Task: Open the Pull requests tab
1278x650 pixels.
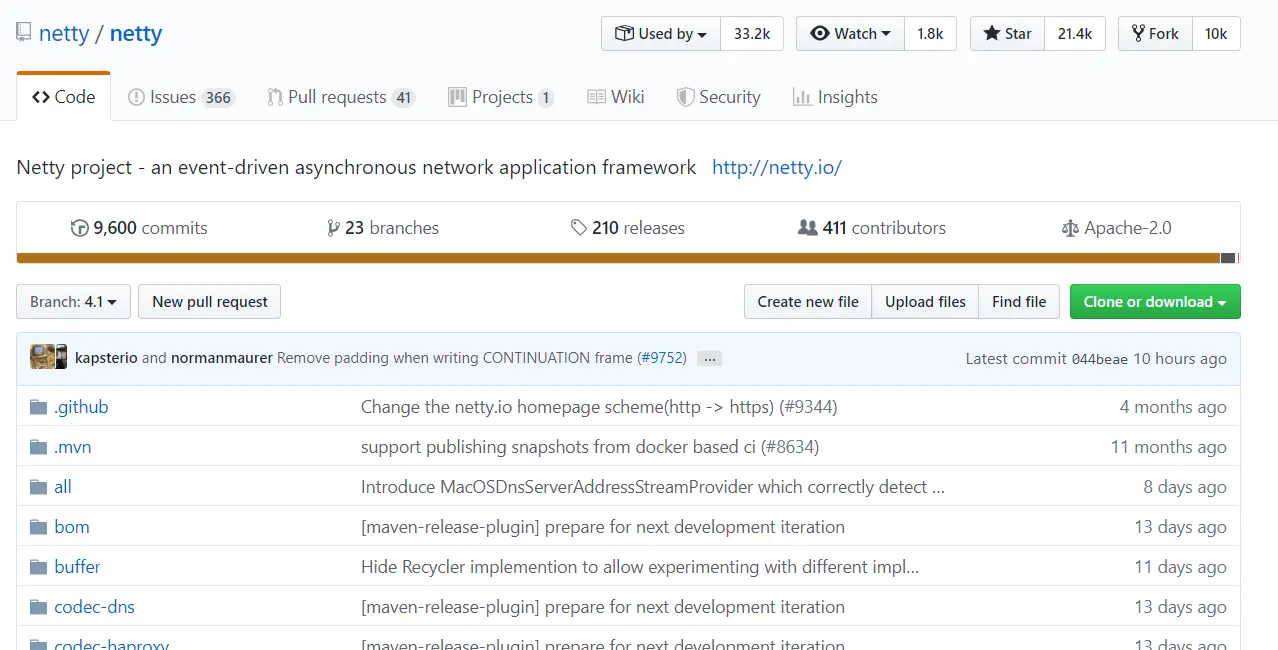Action: 340,97
